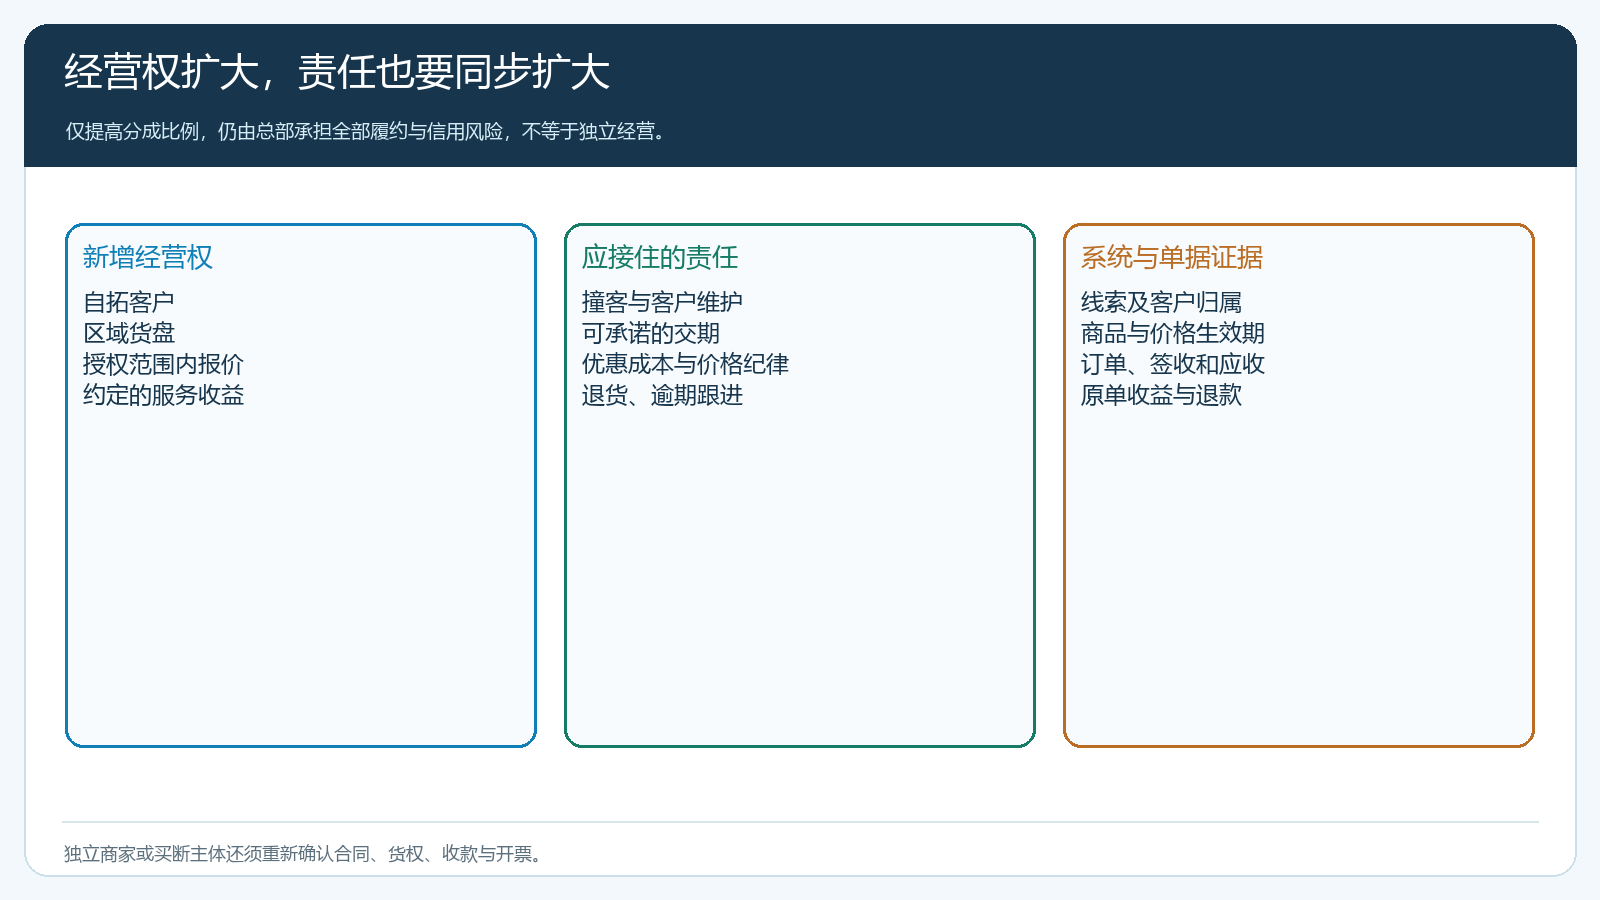Select the subtitle starting 仅提高分成比例
This screenshot has height=900, width=1600.
pos(365,131)
